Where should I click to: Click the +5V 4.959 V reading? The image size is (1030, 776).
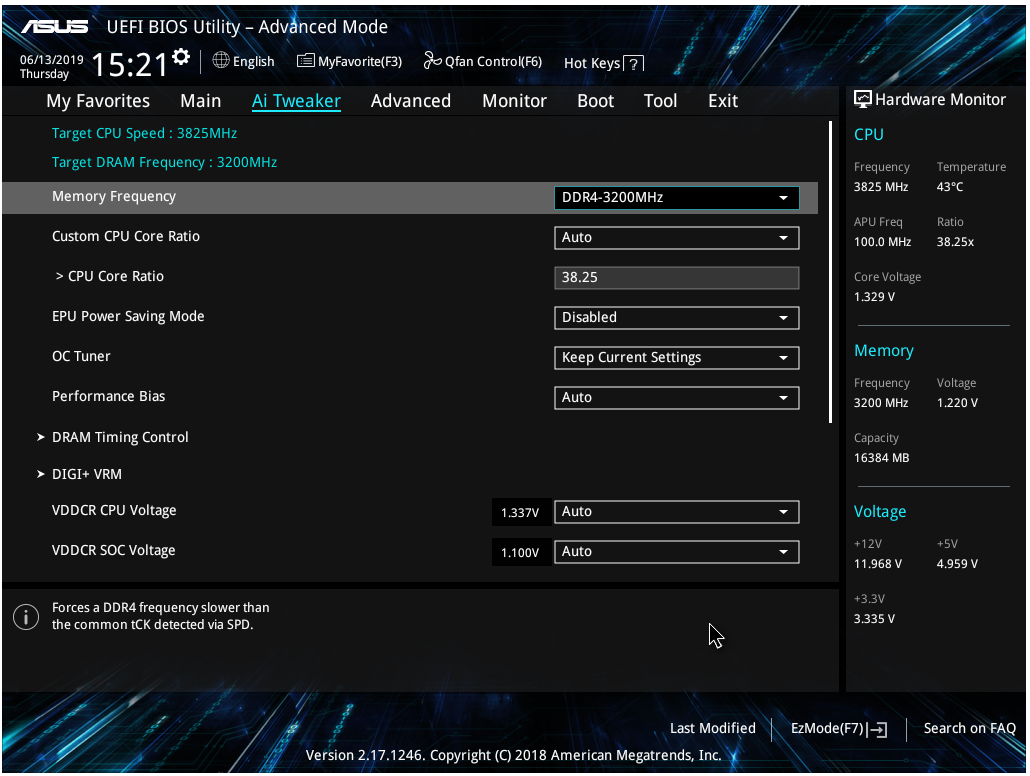point(957,564)
